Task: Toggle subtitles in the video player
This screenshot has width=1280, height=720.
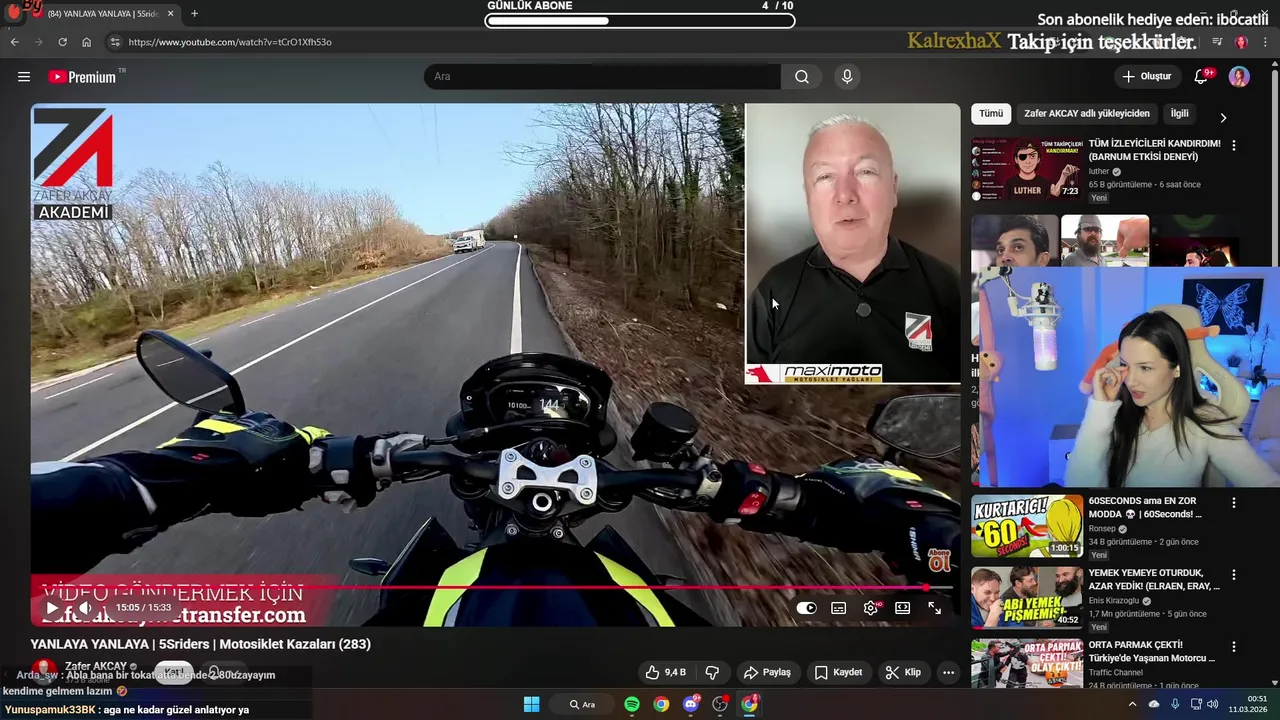Action: tap(839, 608)
